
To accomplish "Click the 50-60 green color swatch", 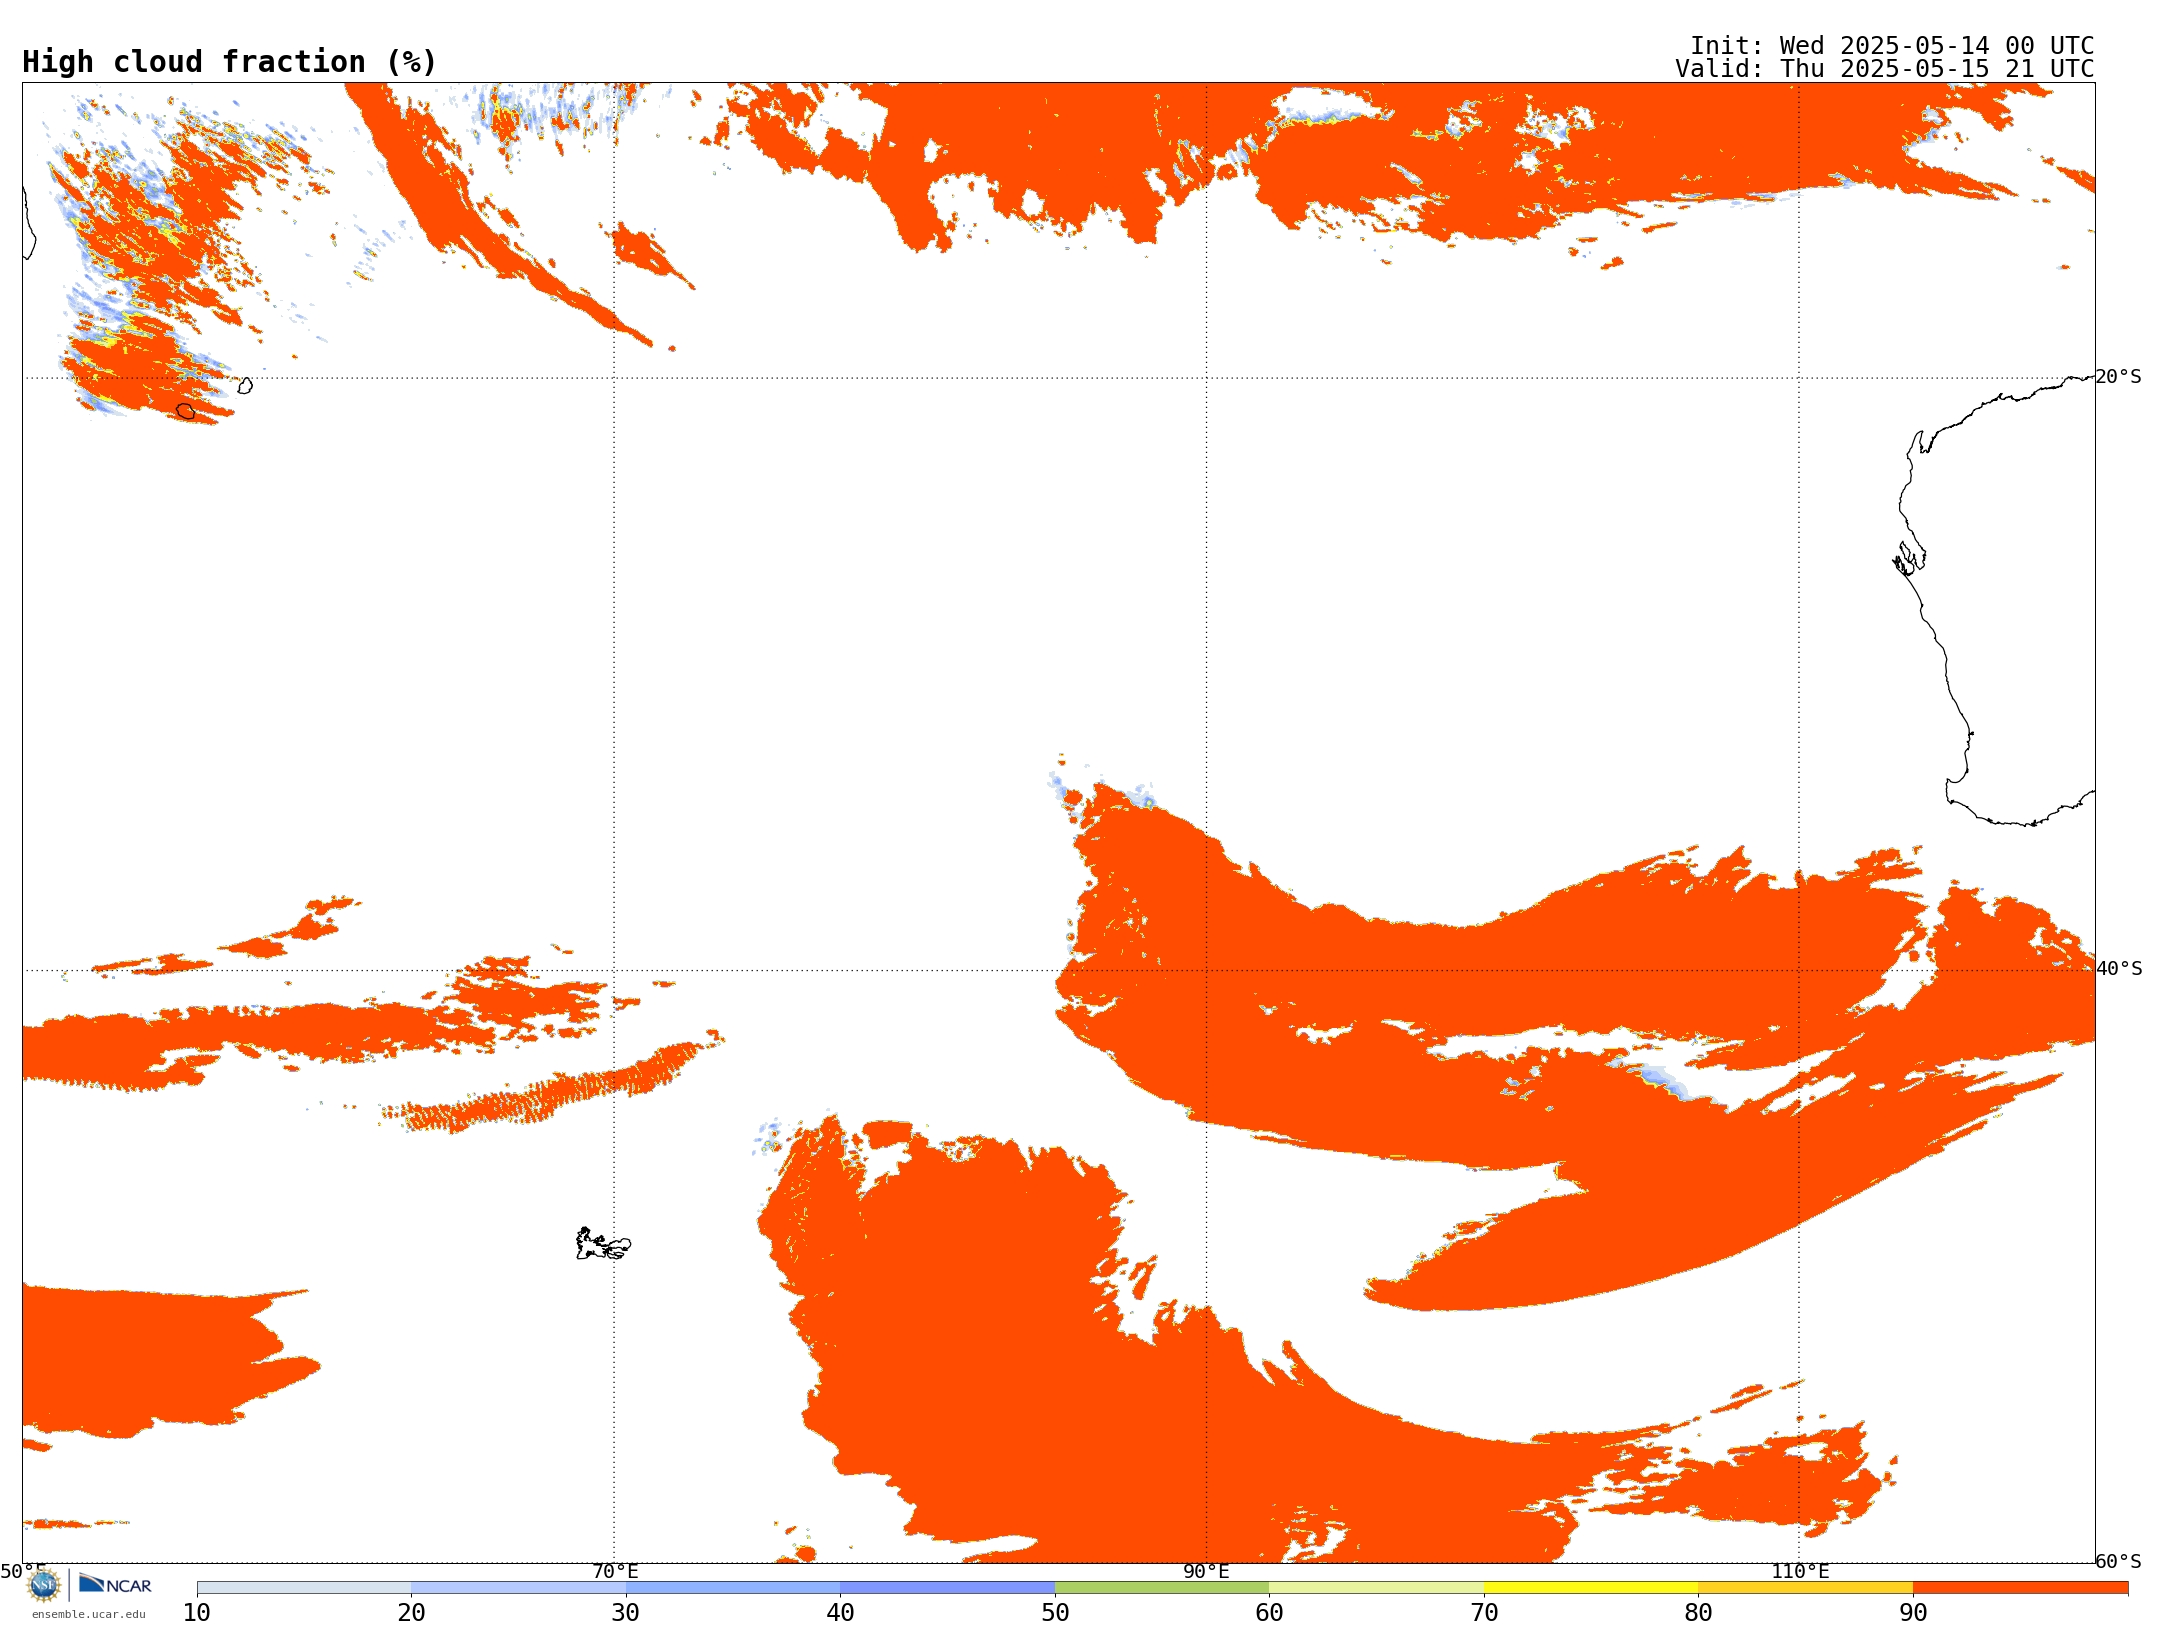I will (x=1162, y=1588).
